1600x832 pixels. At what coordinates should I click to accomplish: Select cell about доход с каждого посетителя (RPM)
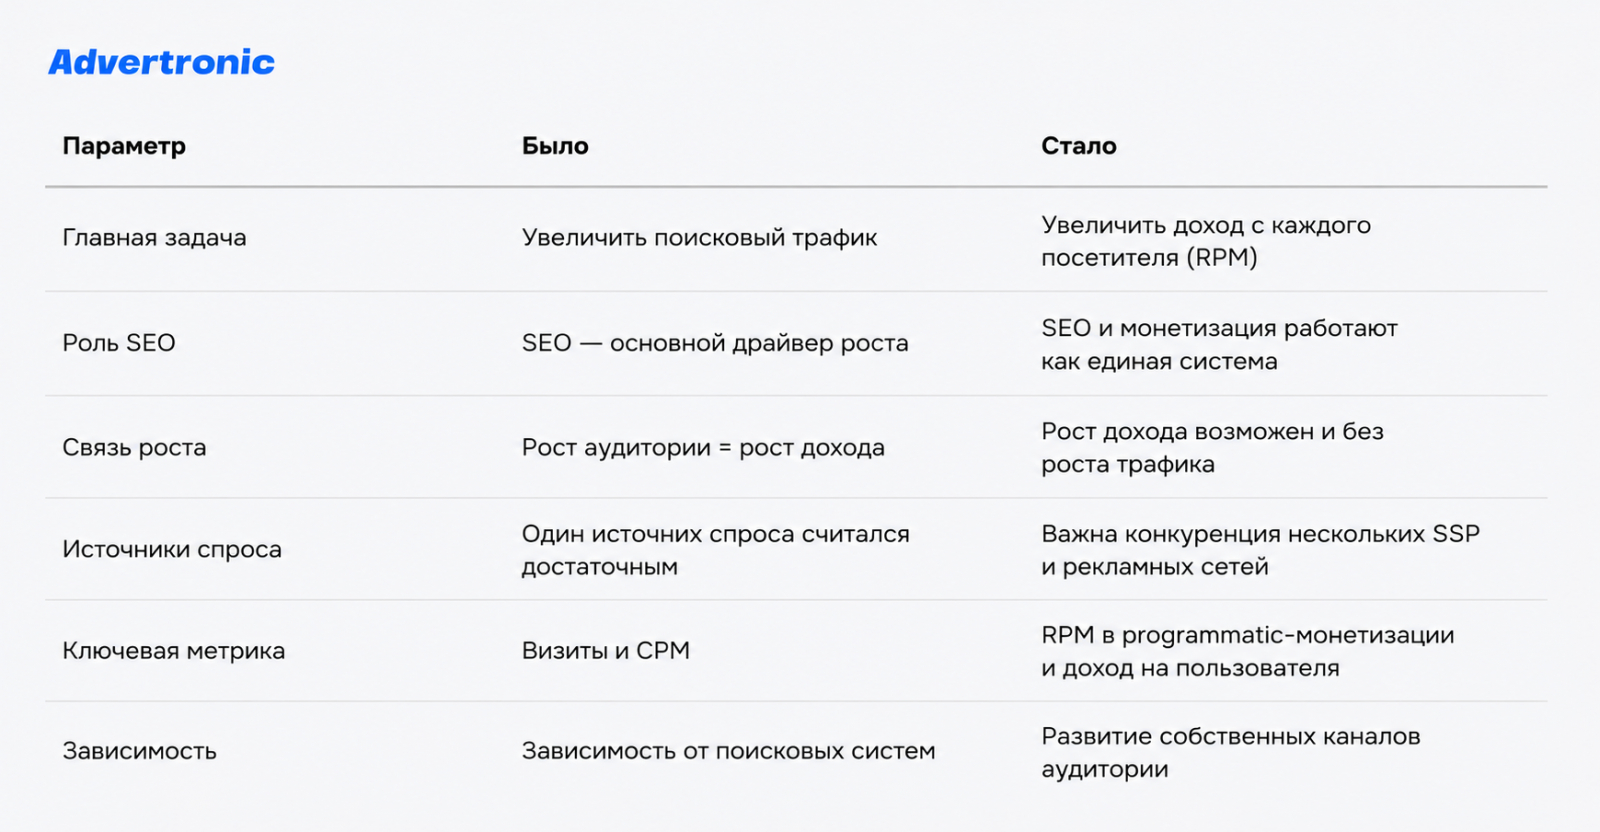1206,241
